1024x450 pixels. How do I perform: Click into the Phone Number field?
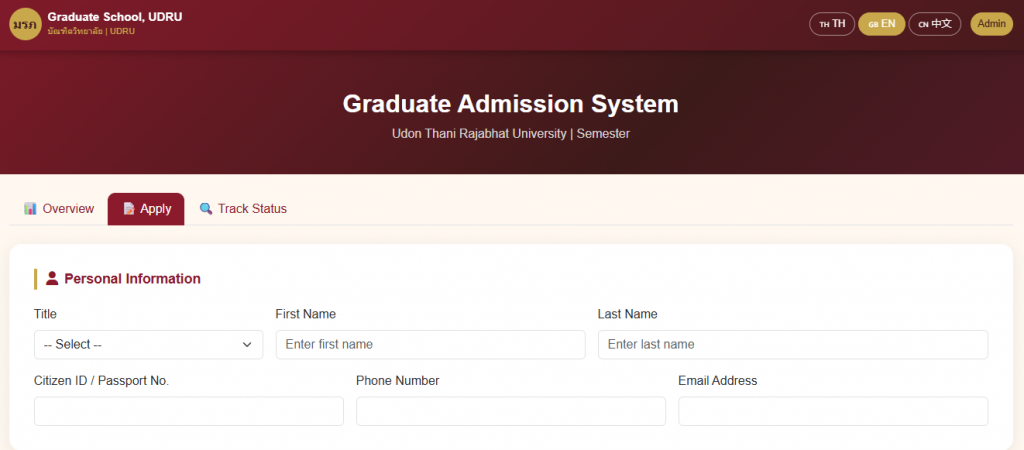(510, 411)
